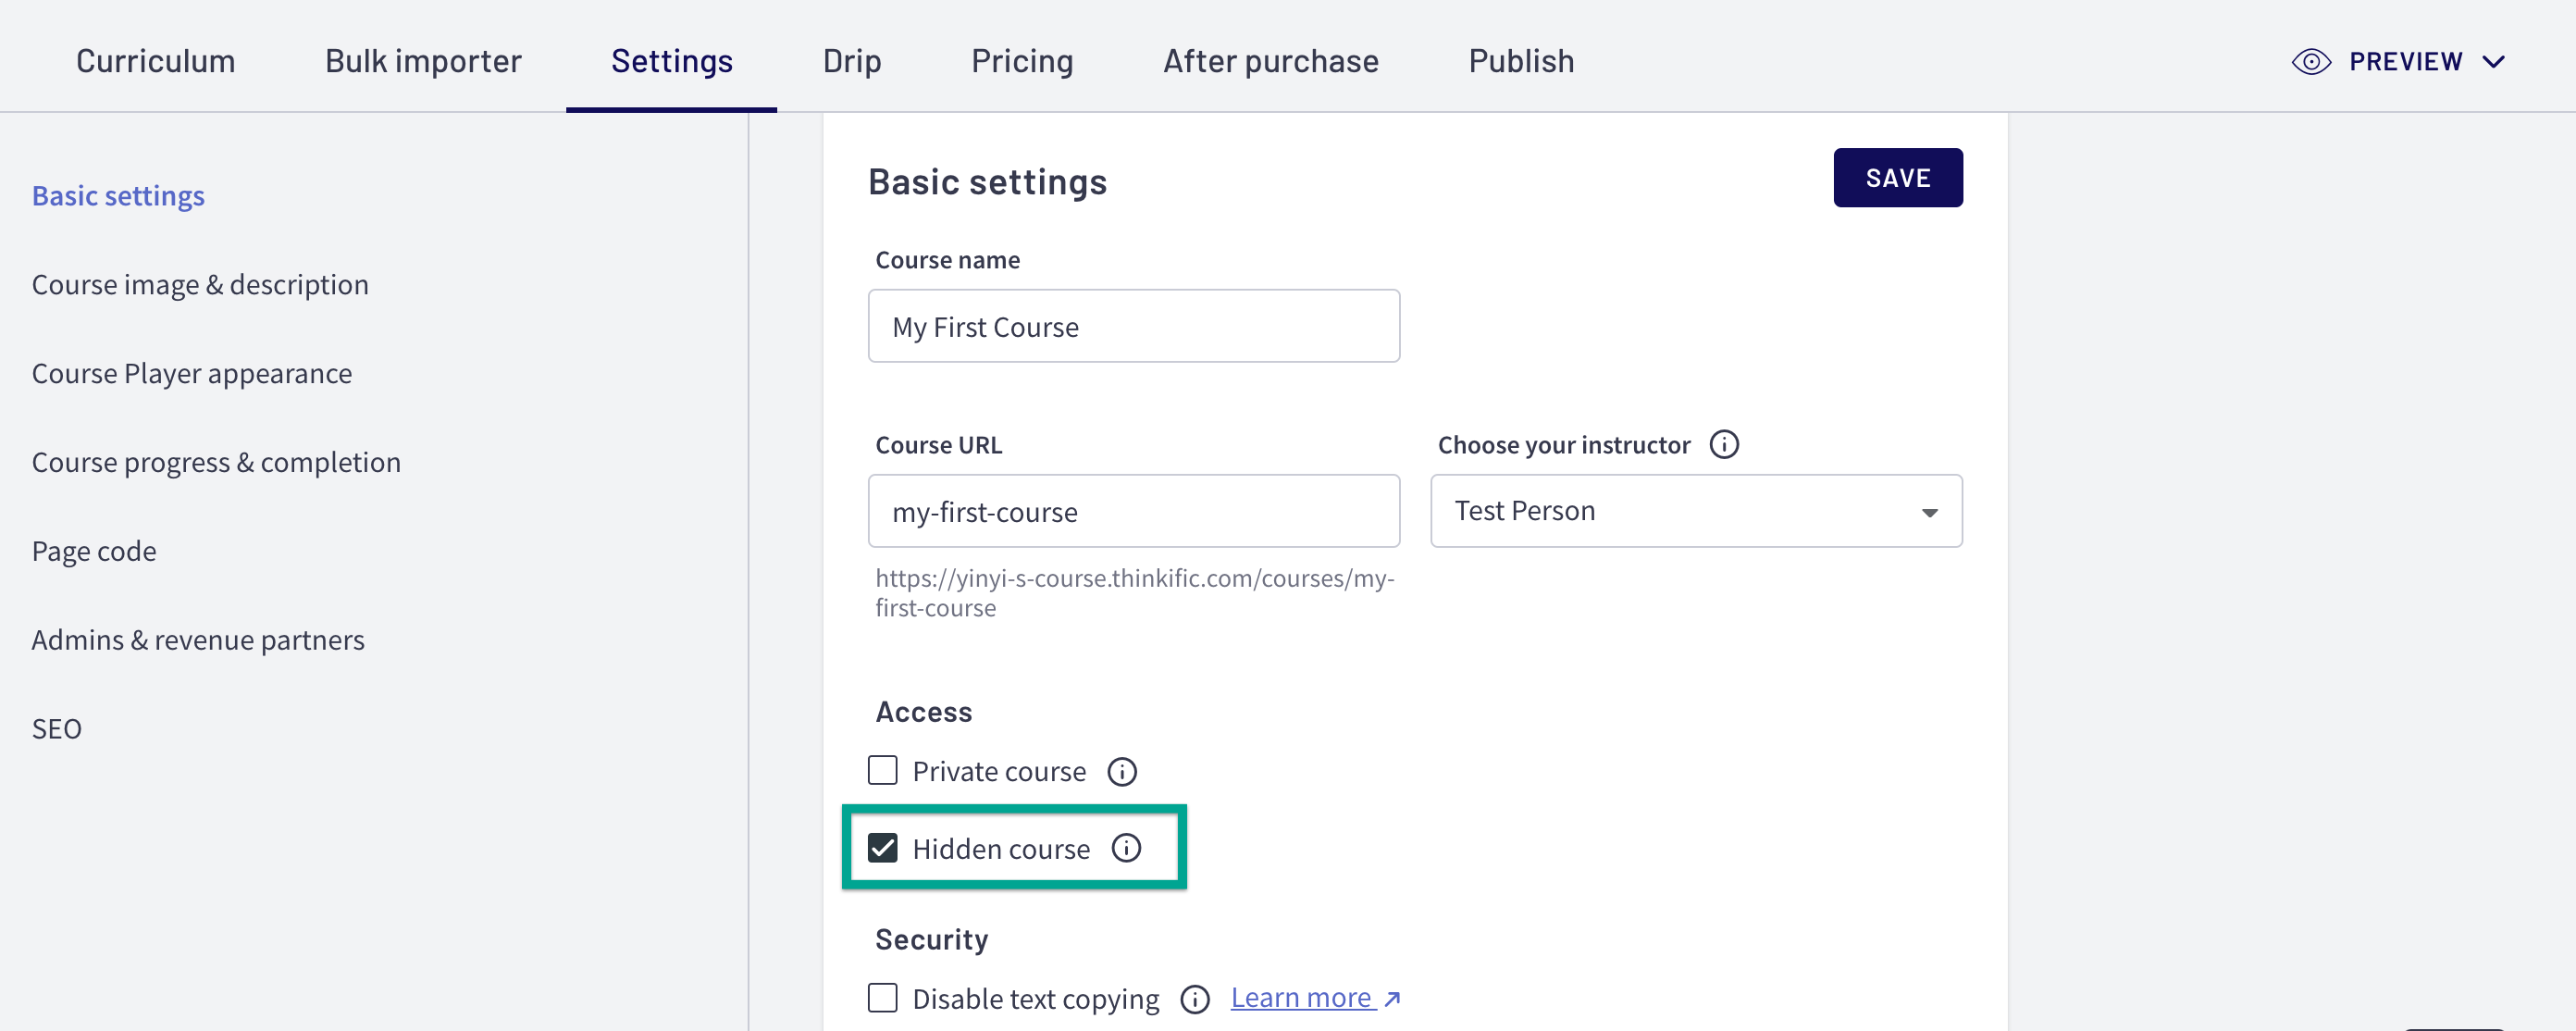Click external link arrow after Learn more
Viewport: 2576px width, 1031px height.
click(x=1391, y=999)
